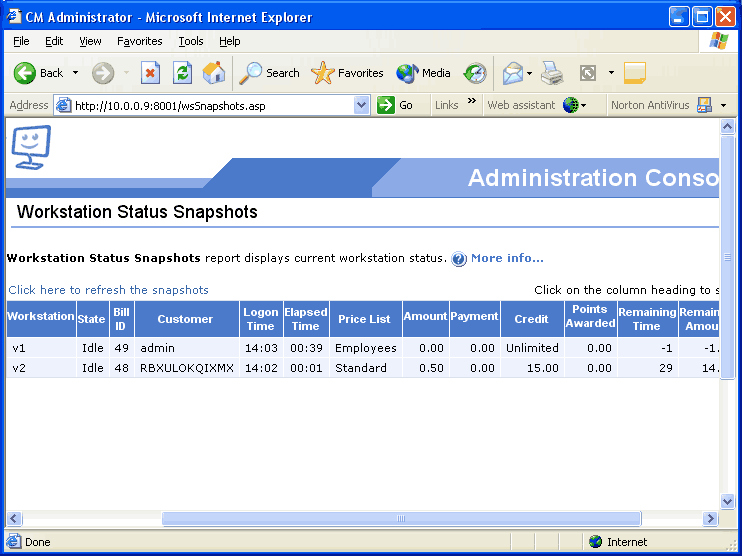Open the address bar dropdown list
This screenshot has height=556, width=742.
(x=361, y=105)
